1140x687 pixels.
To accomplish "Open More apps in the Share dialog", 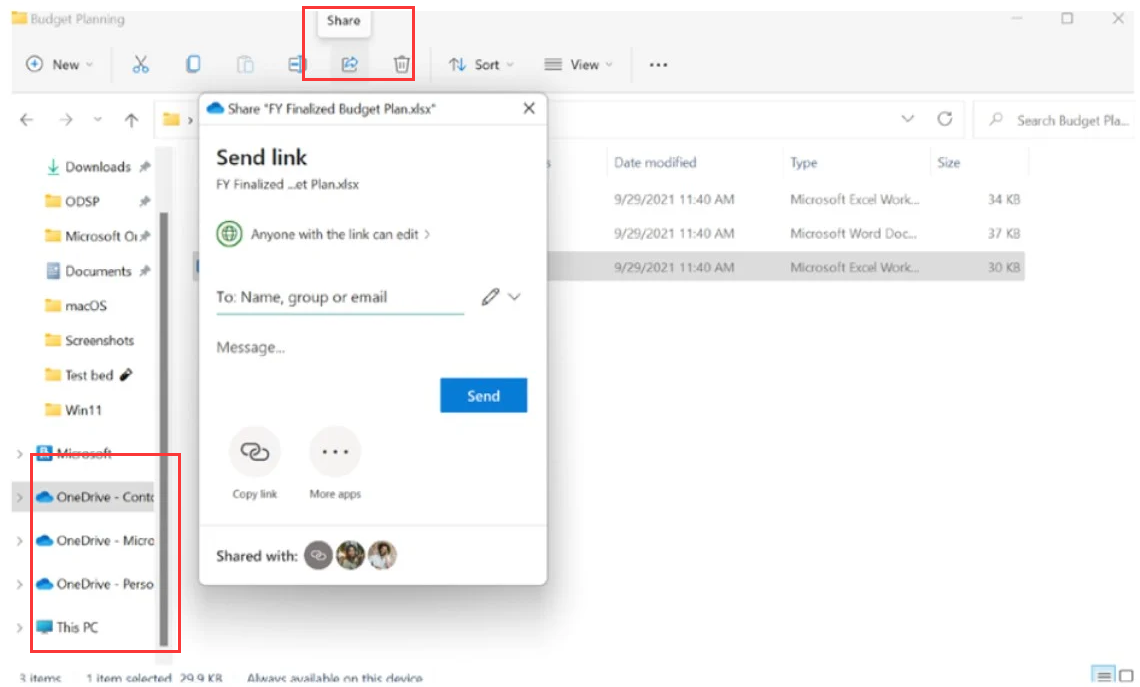I will [334, 451].
